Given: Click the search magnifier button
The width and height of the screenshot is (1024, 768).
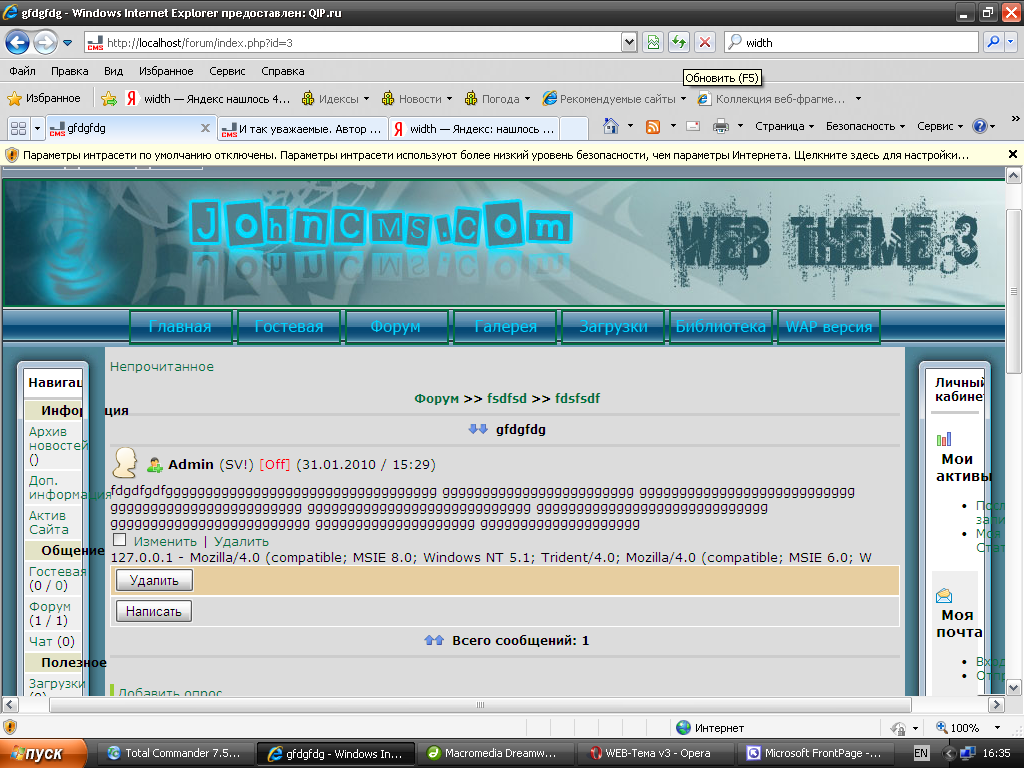Looking at the screenshot, I should pyautogui.click(x=993, y=43).
